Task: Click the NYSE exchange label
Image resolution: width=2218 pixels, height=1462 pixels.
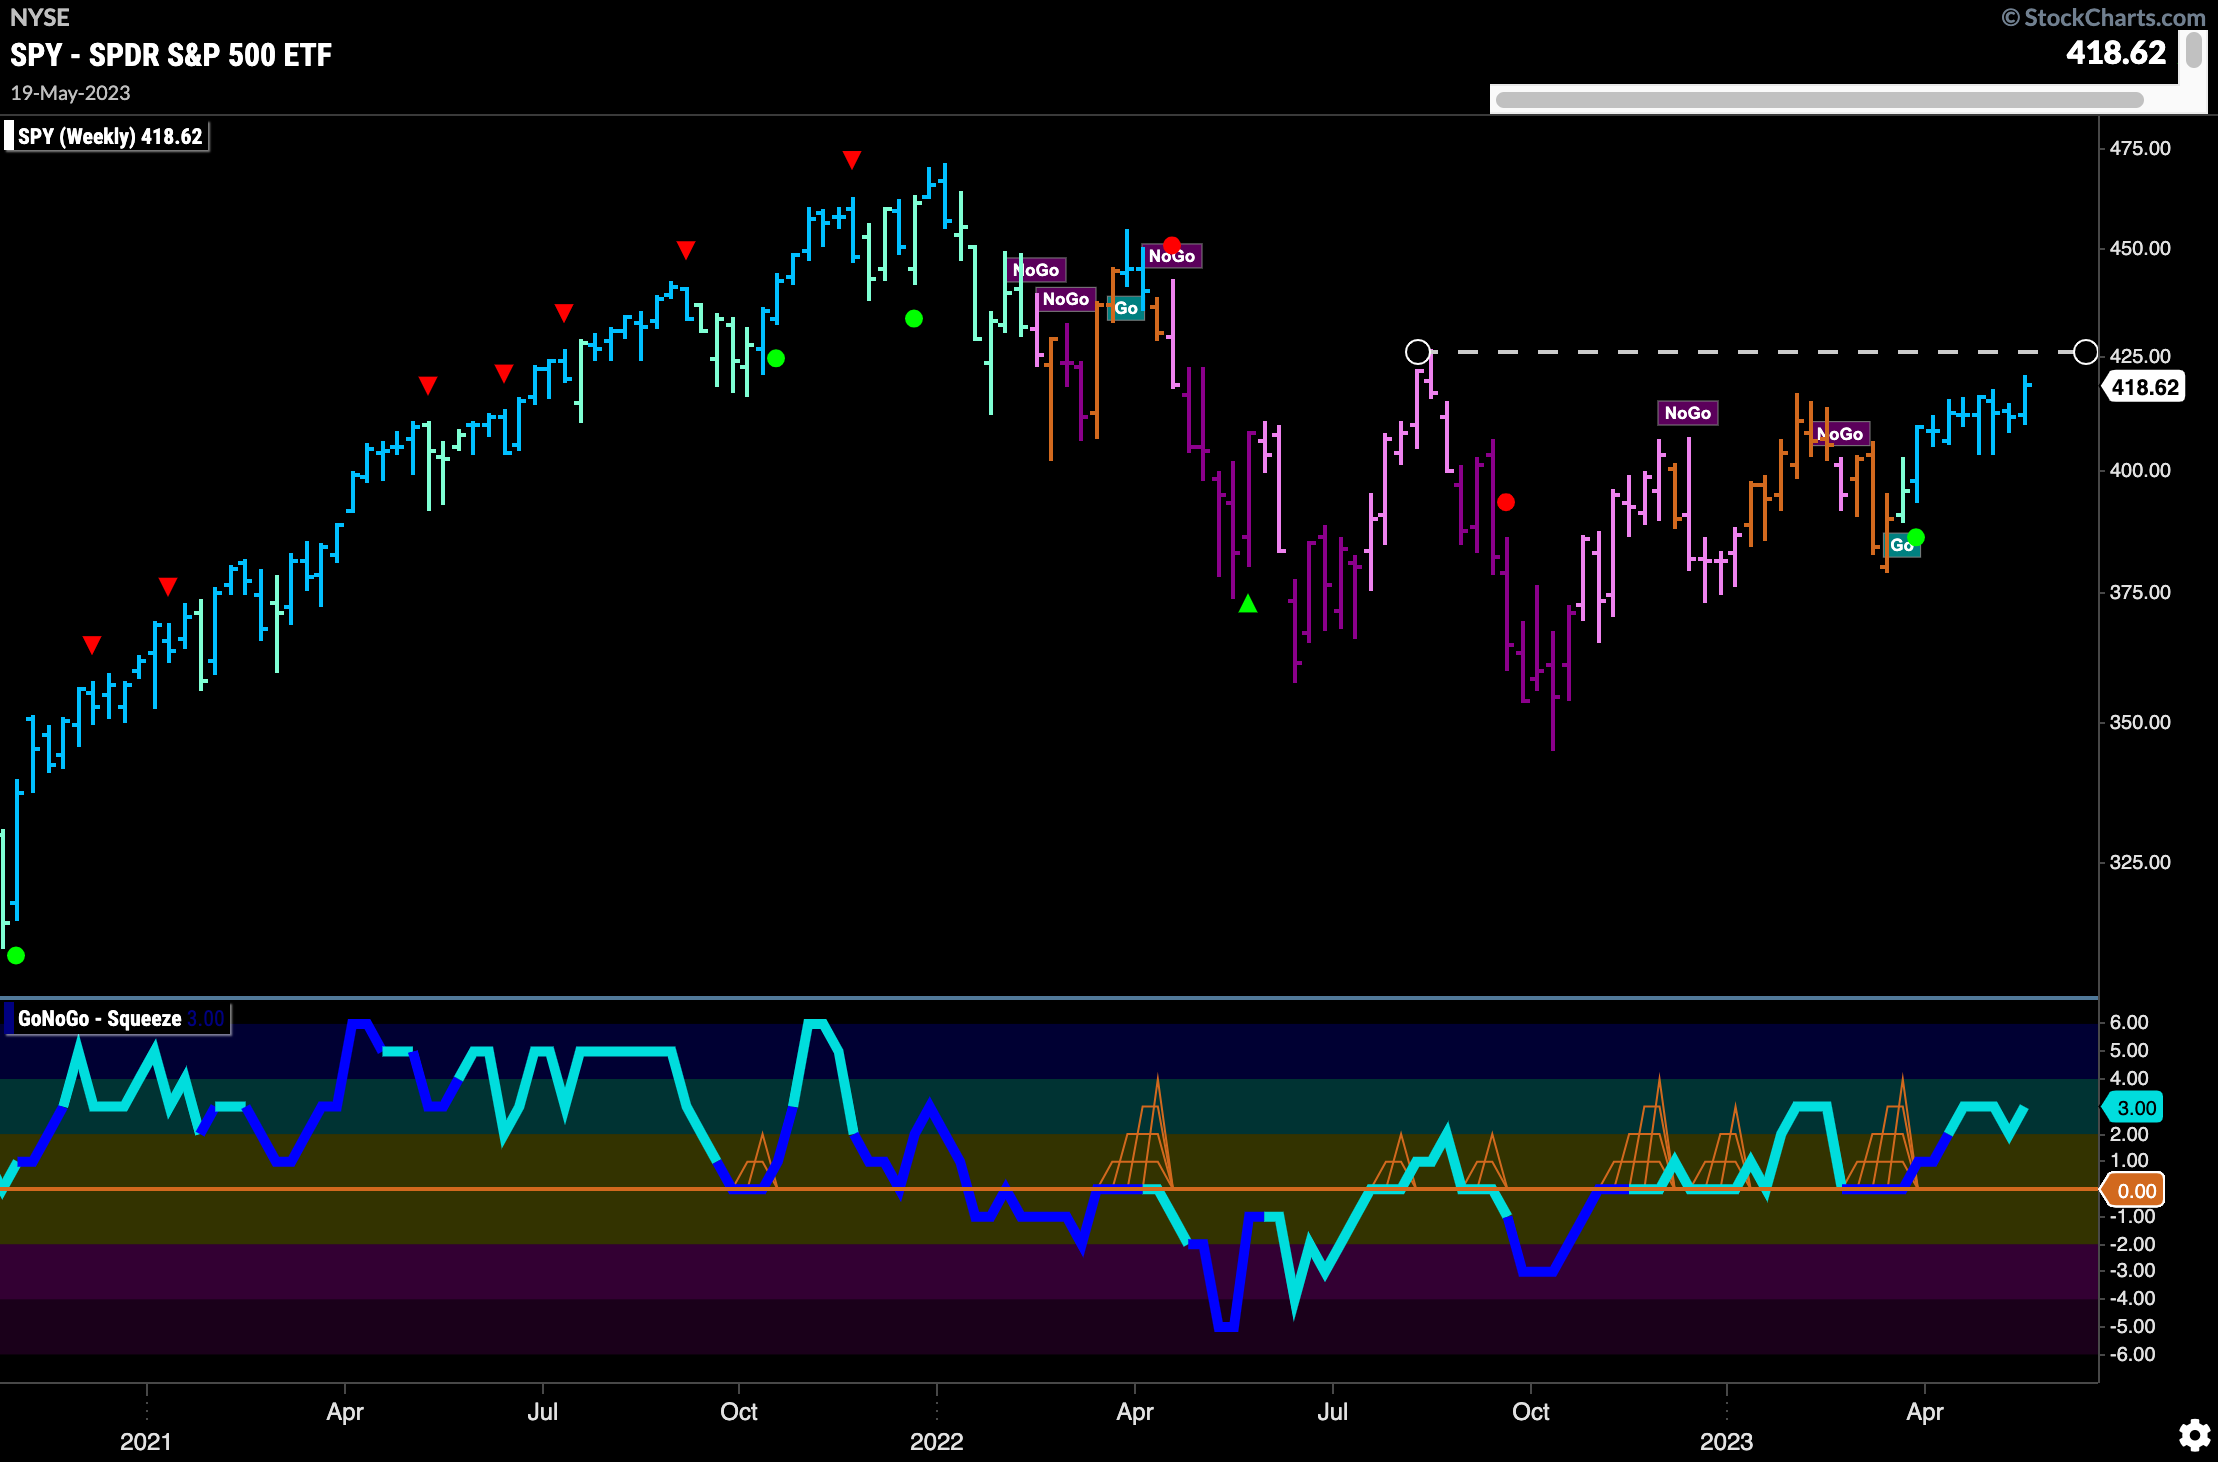Action: pos(40,17)
